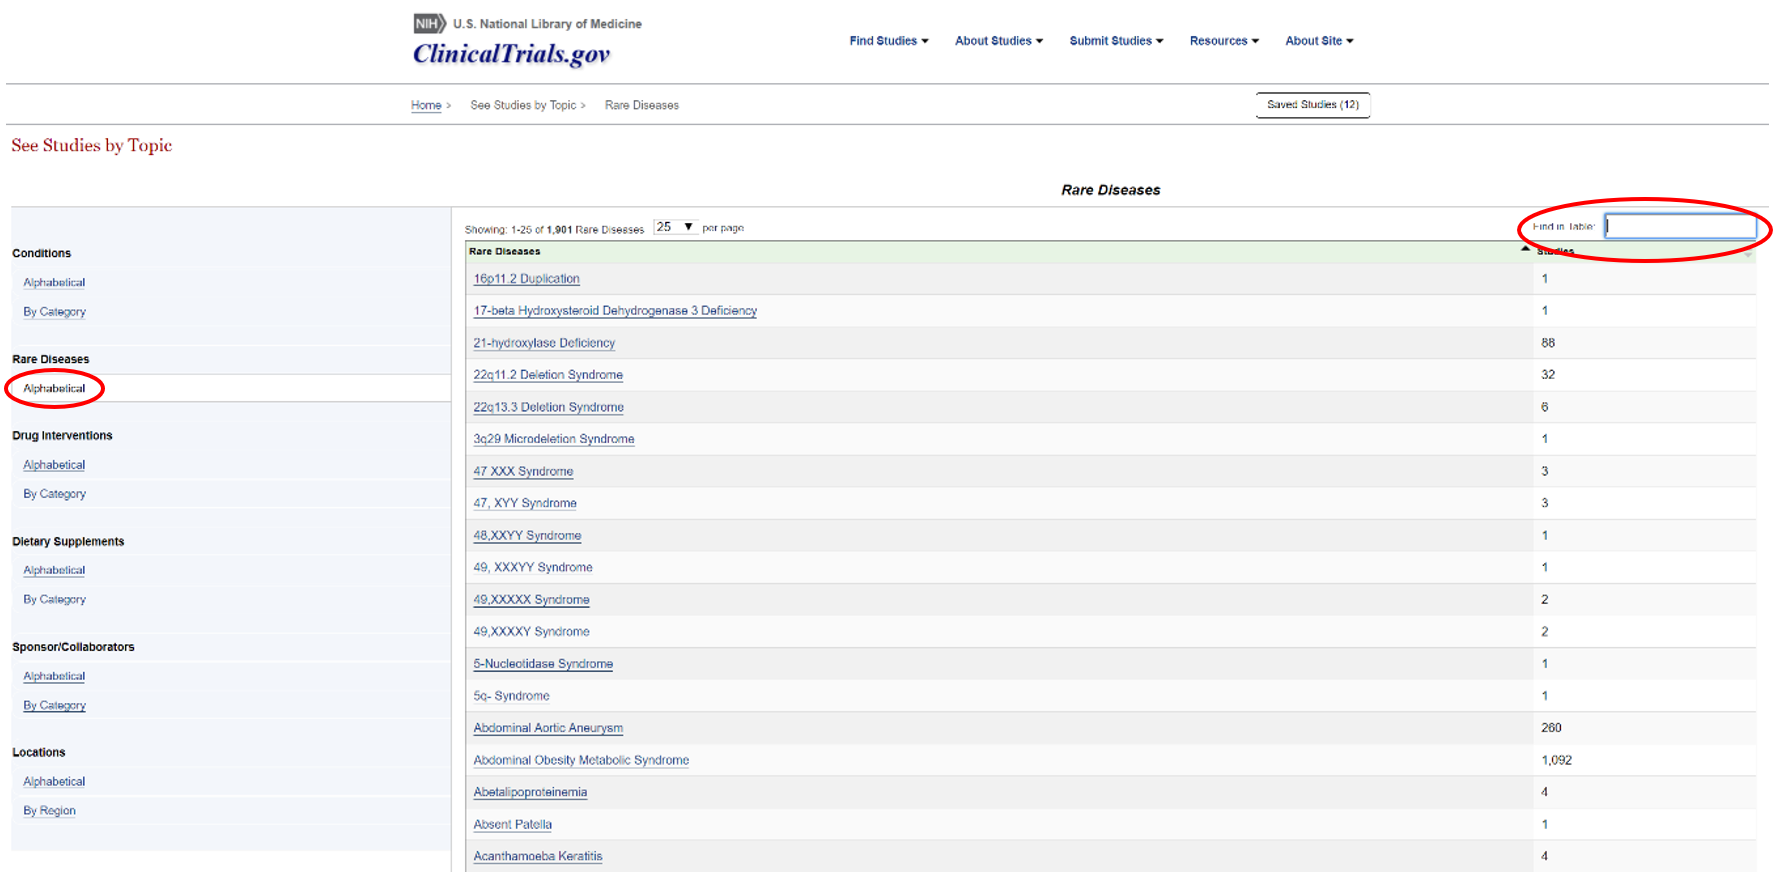Open 16p11.2 Duplication link
Image resolution: width=1785 pixels, height=876 pixels.
[x=526, y=279]
